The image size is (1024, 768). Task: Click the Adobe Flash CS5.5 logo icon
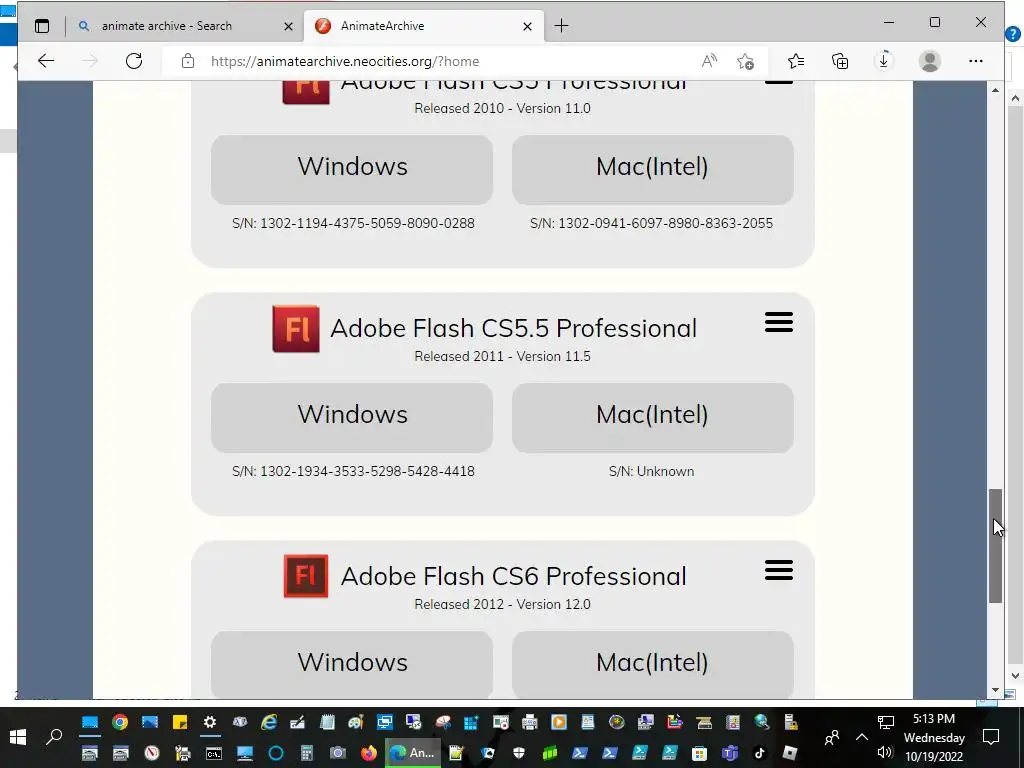tap(296, 329)
